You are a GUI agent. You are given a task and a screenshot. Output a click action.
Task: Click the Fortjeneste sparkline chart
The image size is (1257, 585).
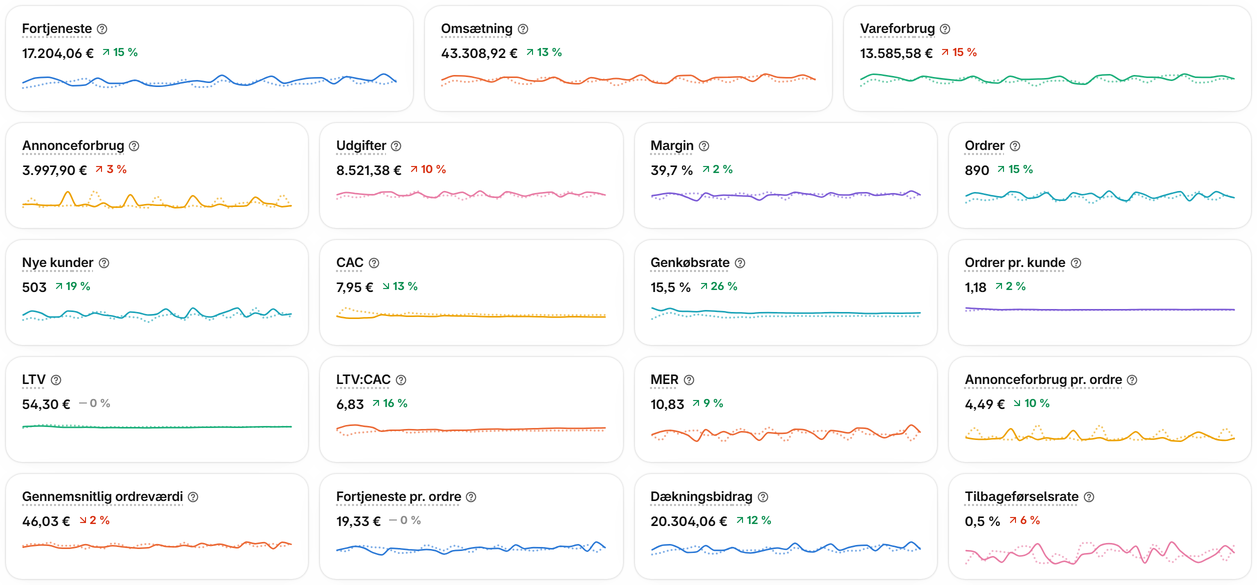[209, 81]
